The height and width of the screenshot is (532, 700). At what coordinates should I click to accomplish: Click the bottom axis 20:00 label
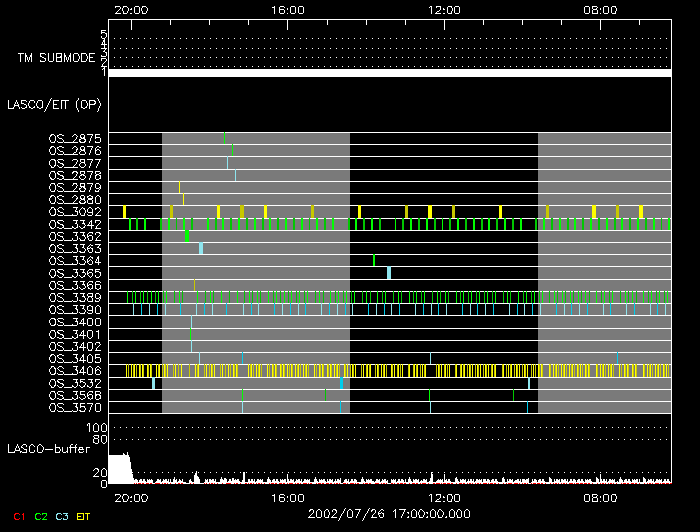(x=131, y=498)
